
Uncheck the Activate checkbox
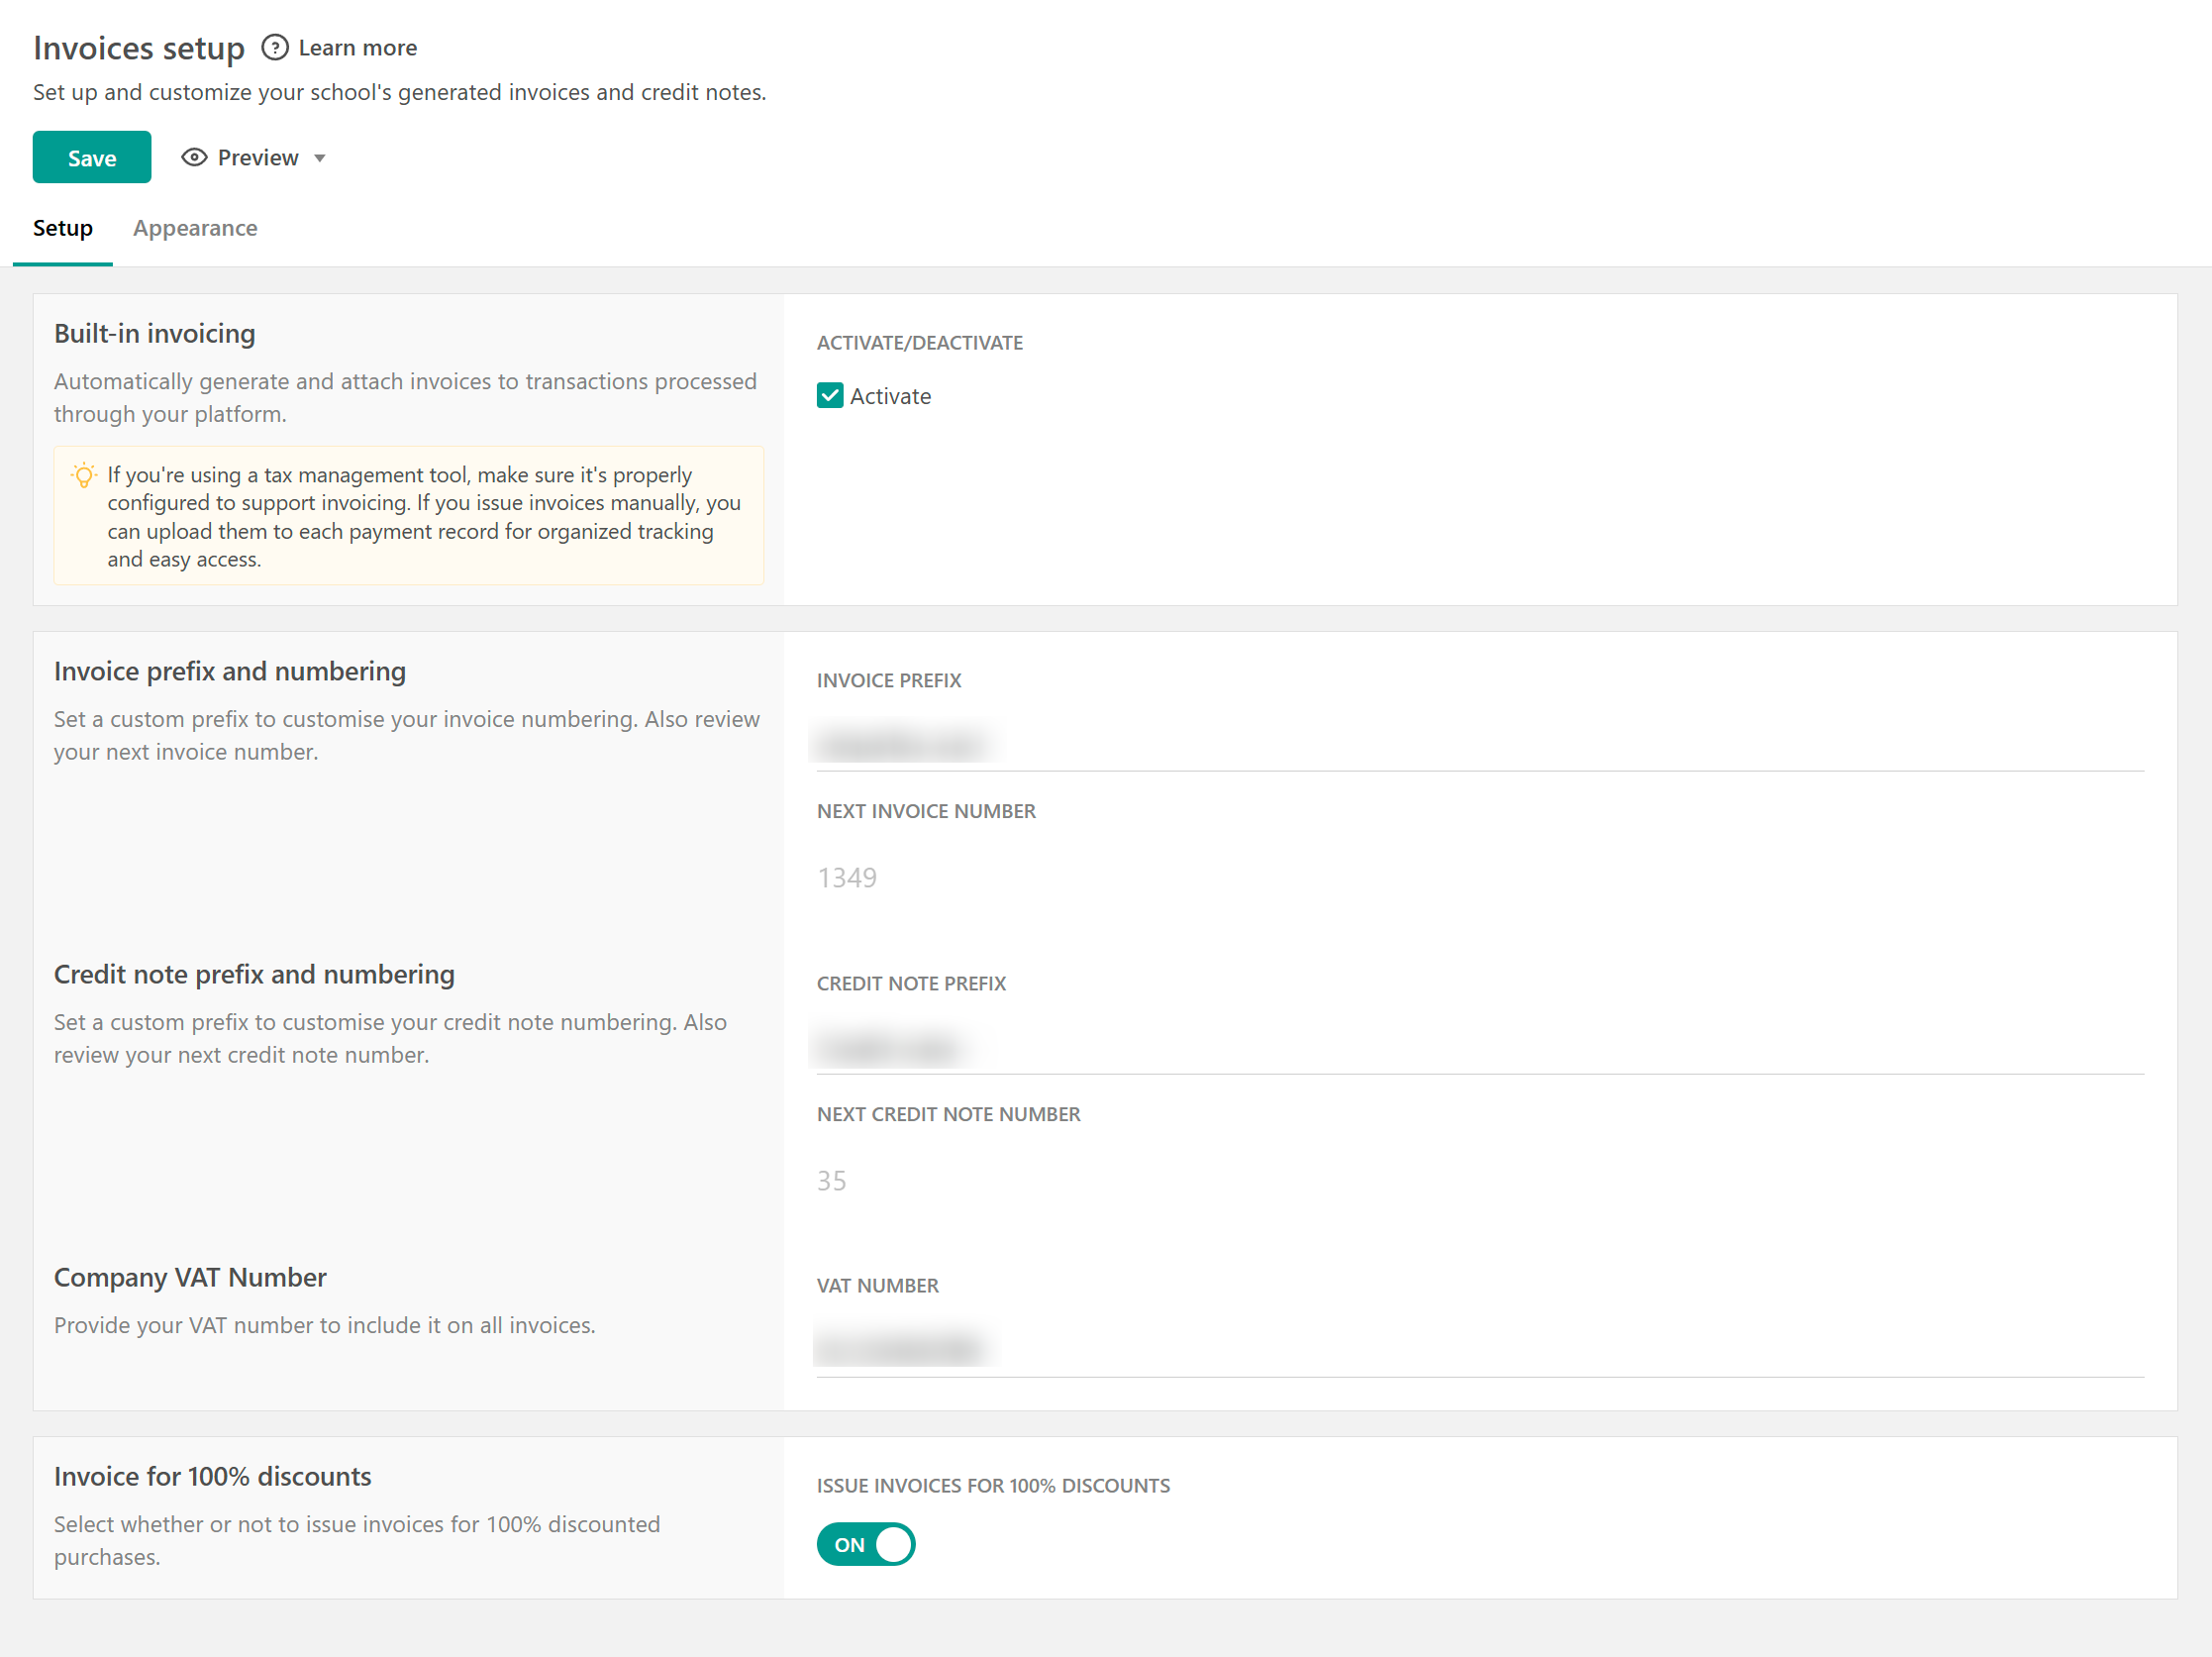coord(829,396)
